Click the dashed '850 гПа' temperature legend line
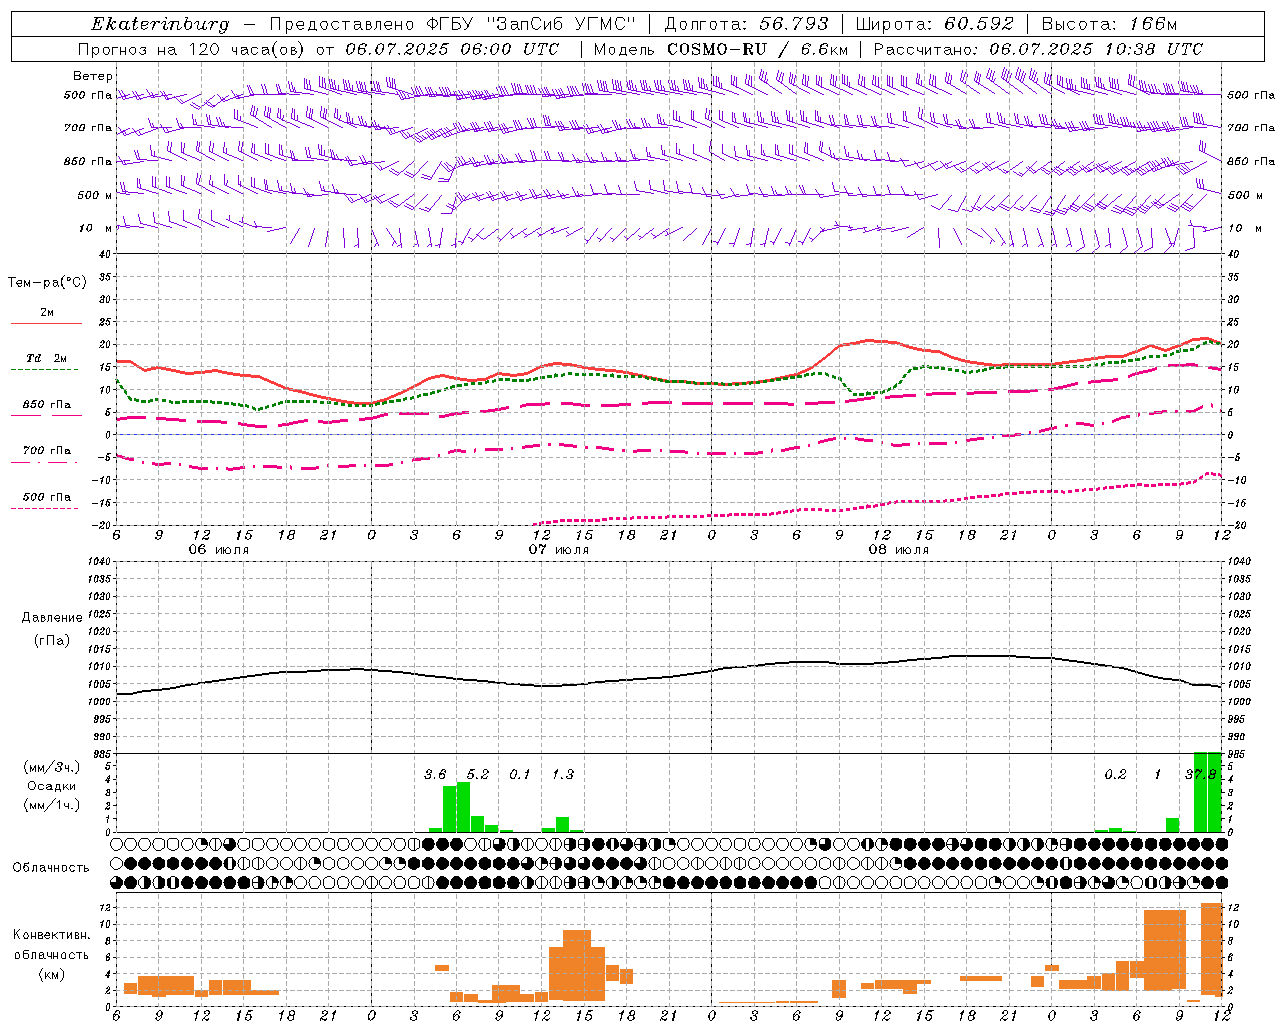This screenshot has width=1280, height=1024. point(46,415)
